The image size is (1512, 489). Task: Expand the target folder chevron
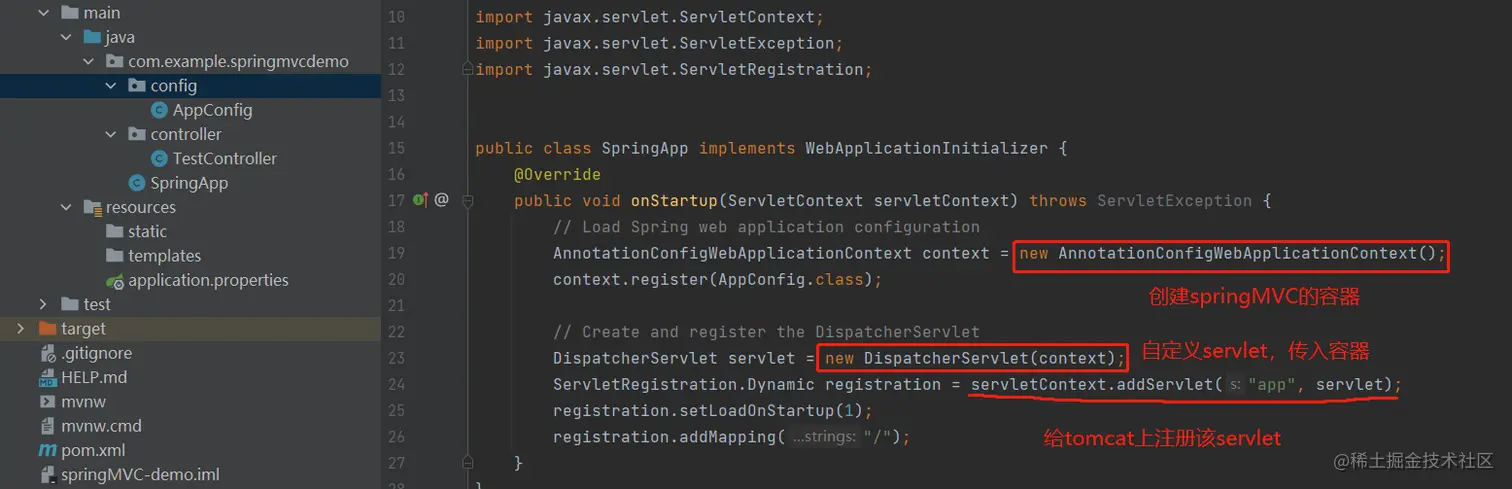click(20, 328)
